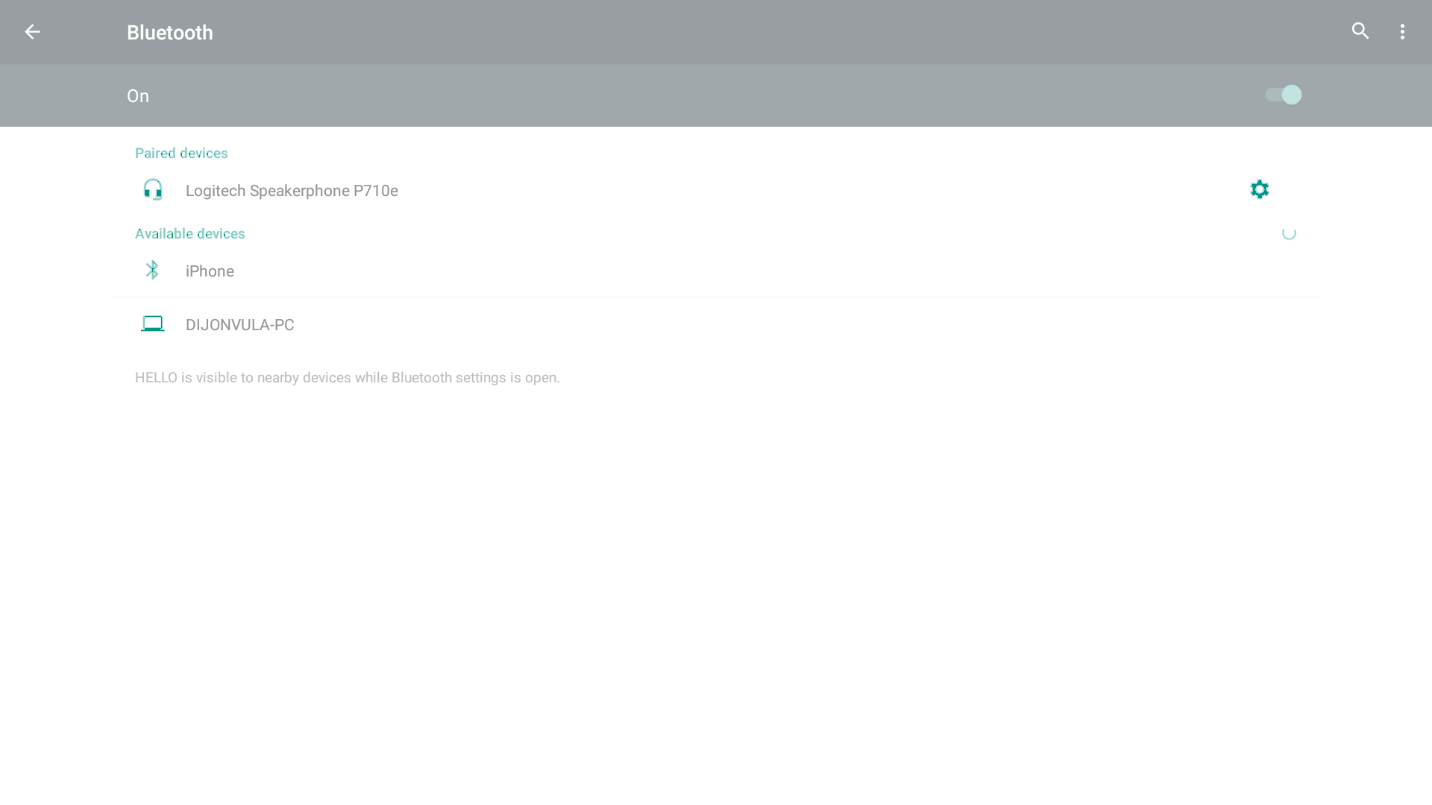
Task: Pair with the iPhone device
Action: 716,270
